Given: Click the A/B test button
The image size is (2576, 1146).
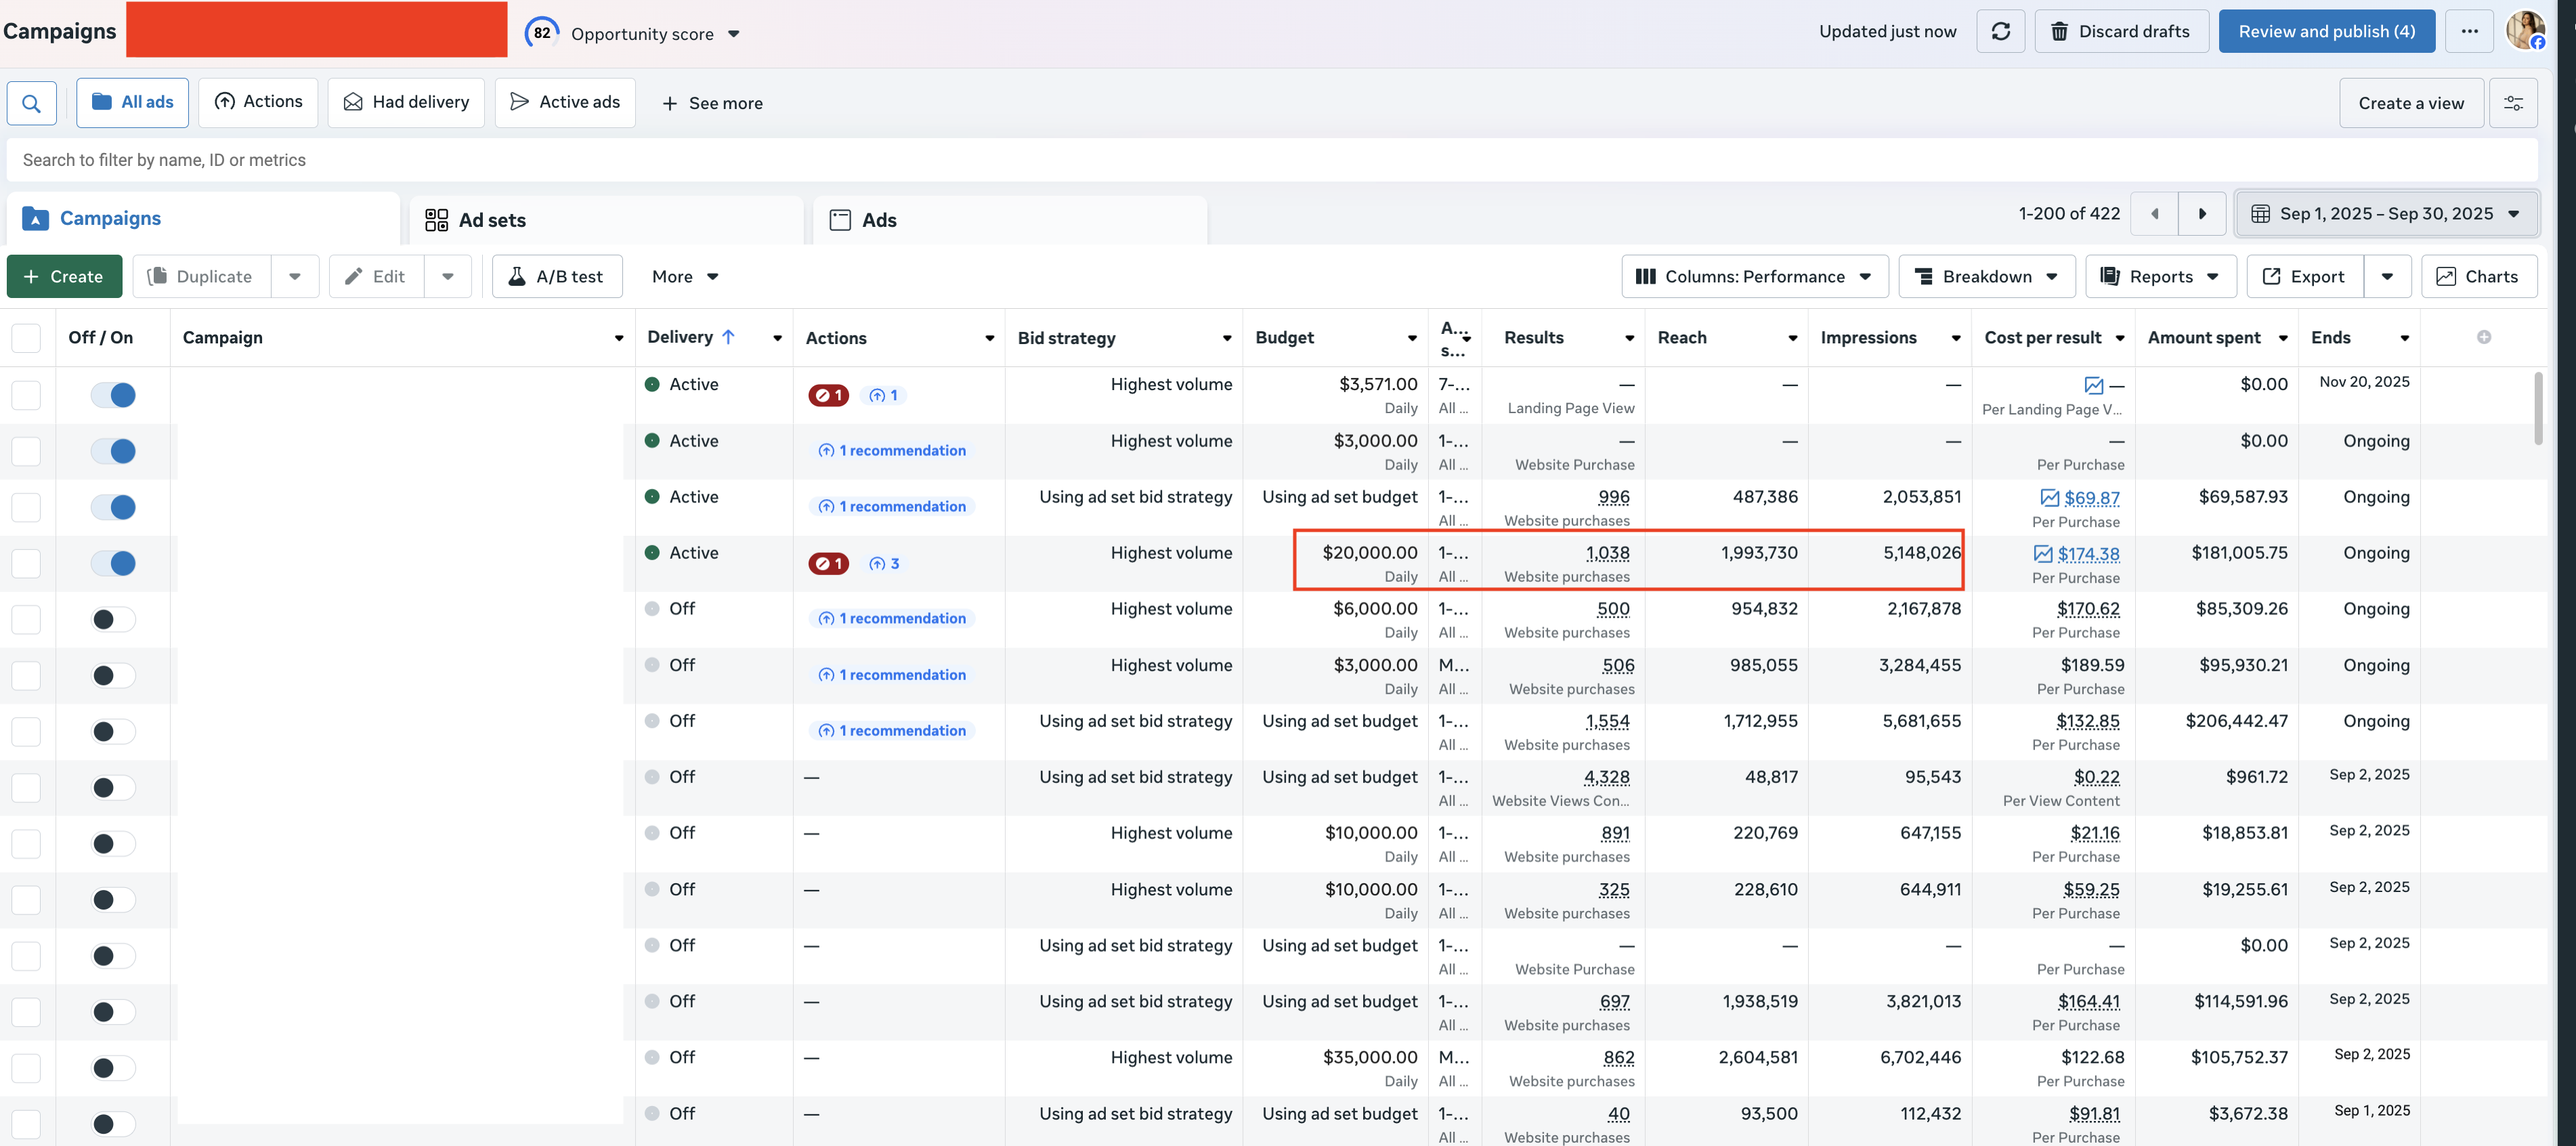Looking at the screenshot, I should (557, 276).
